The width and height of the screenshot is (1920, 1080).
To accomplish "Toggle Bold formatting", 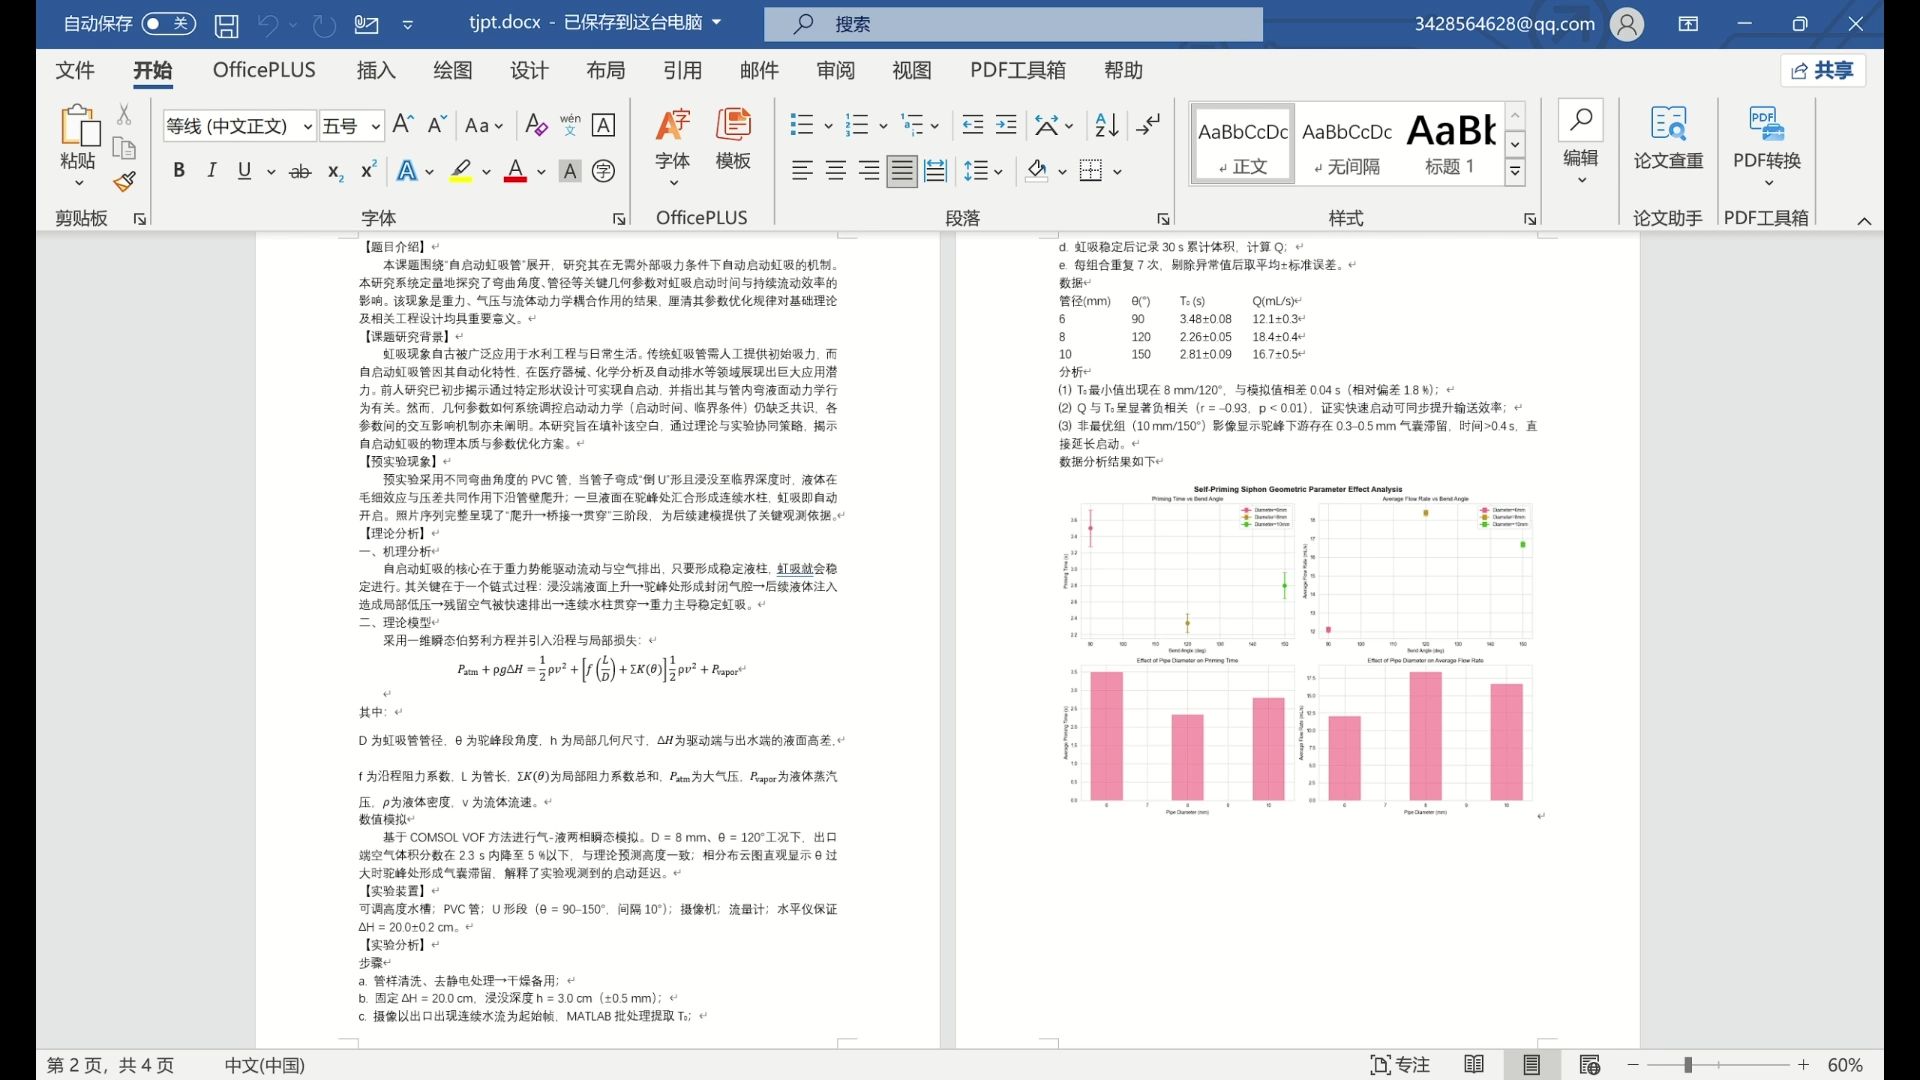I will point(179,171).
